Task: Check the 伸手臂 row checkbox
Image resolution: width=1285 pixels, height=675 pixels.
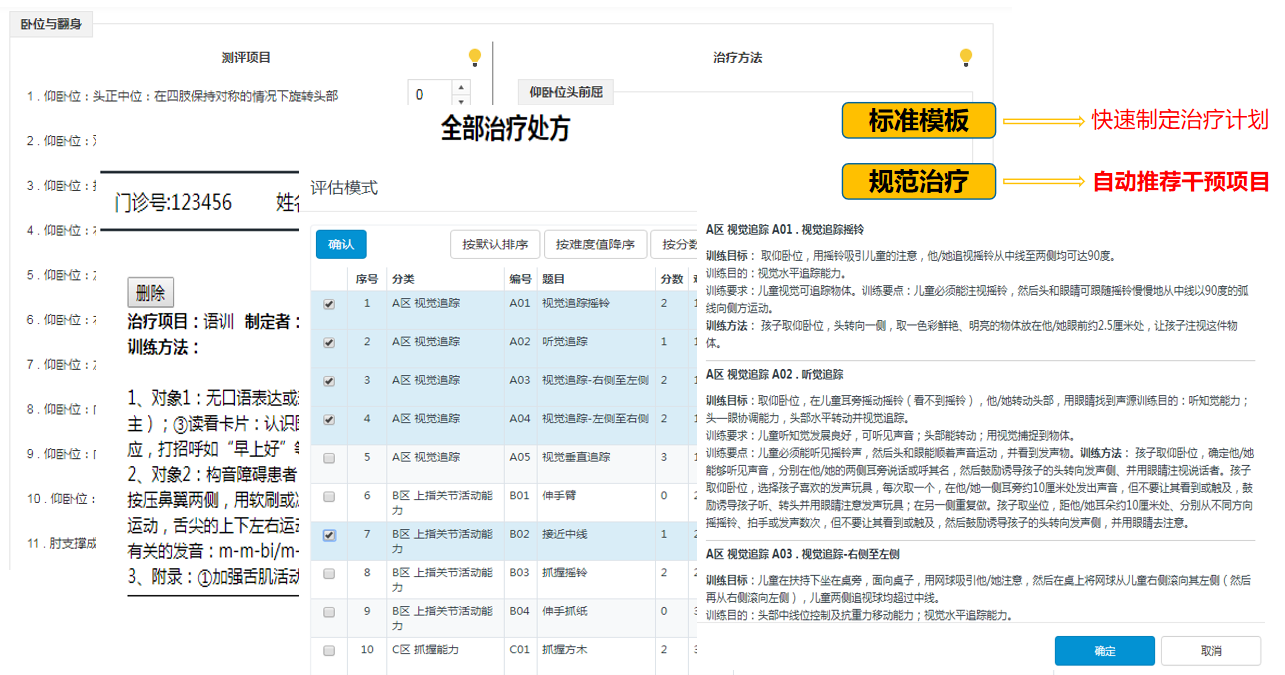Action: coord(329,496)
